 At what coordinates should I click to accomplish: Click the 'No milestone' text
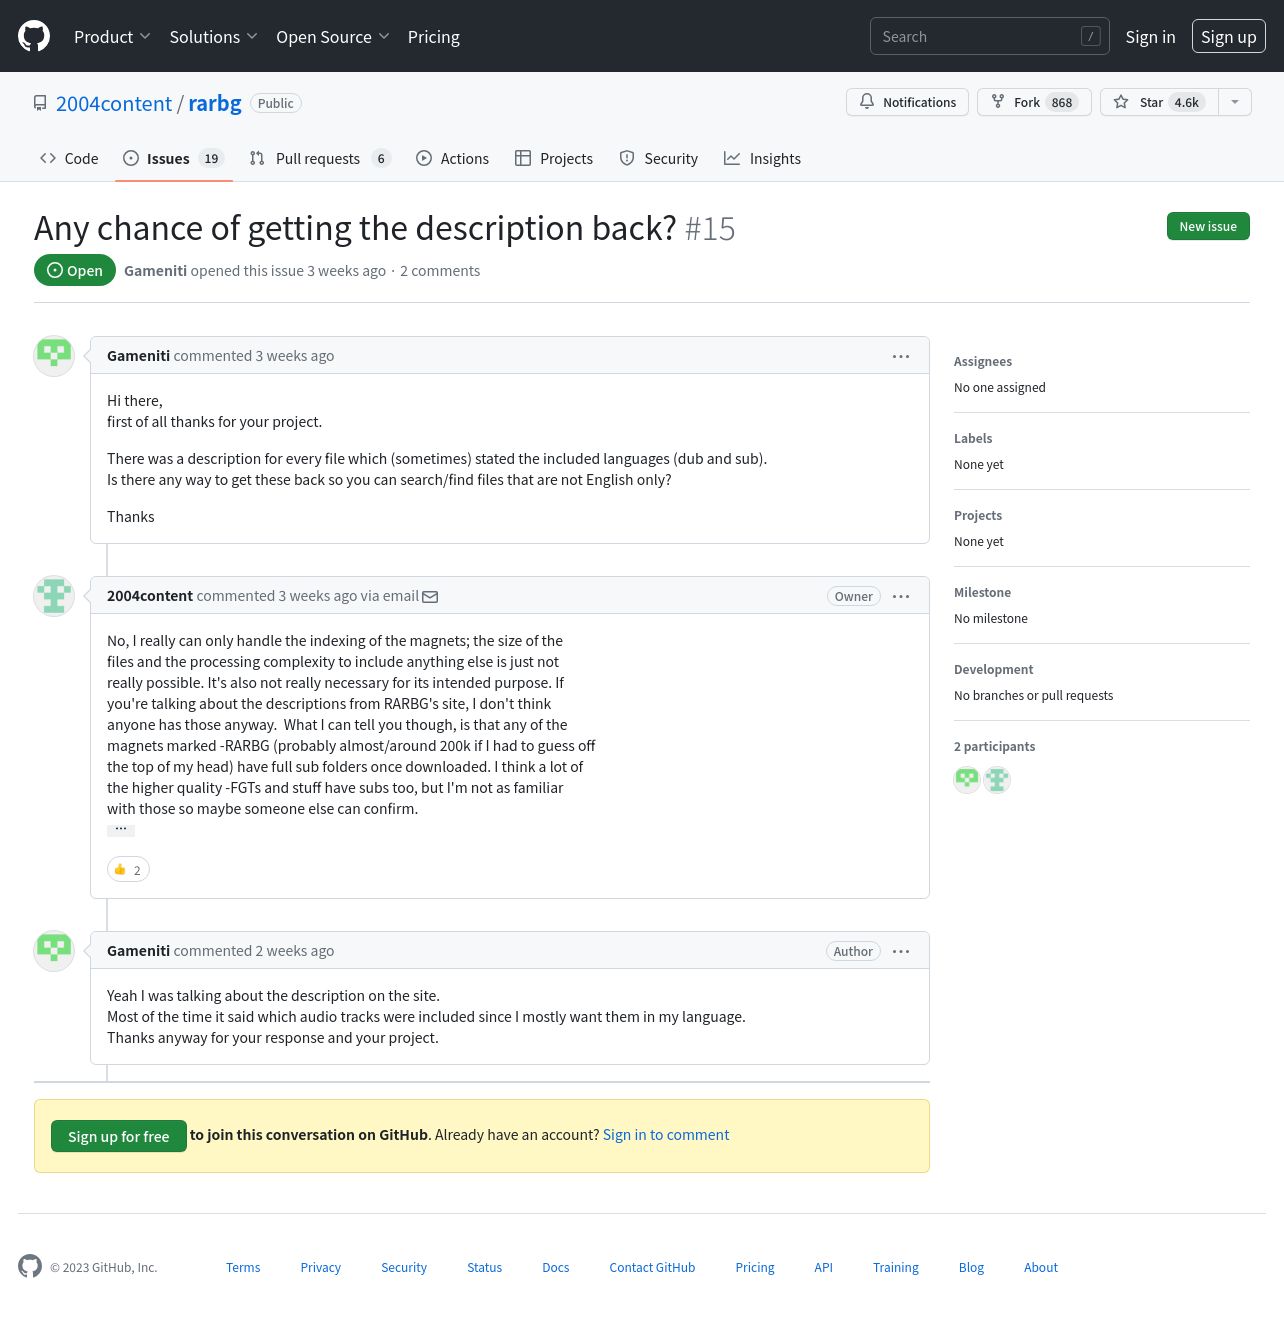pyautogui.click(x=991, y=619)
